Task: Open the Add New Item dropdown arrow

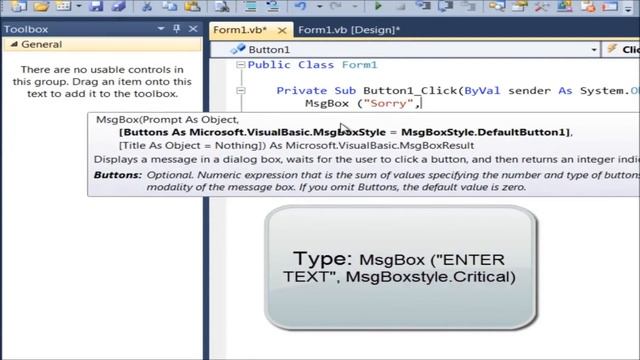Action: [x=79, y=6]
